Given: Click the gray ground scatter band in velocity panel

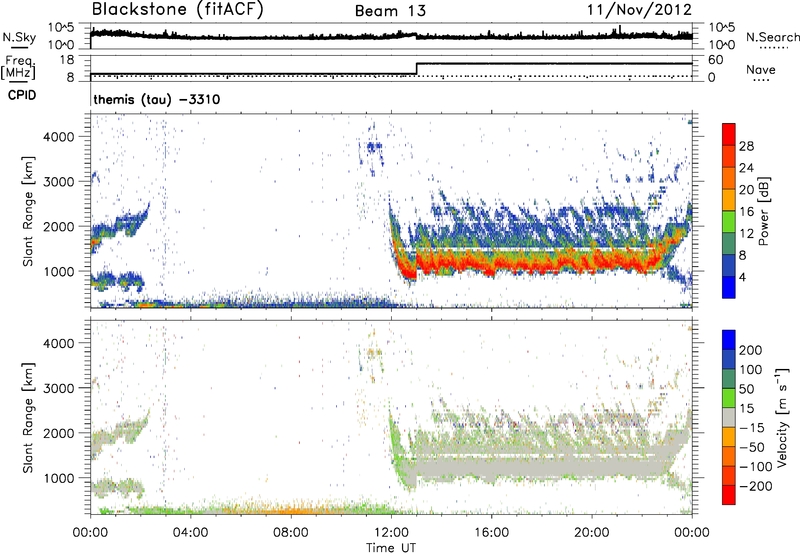Looking at the screenshot, I should (x=541, y=468).
